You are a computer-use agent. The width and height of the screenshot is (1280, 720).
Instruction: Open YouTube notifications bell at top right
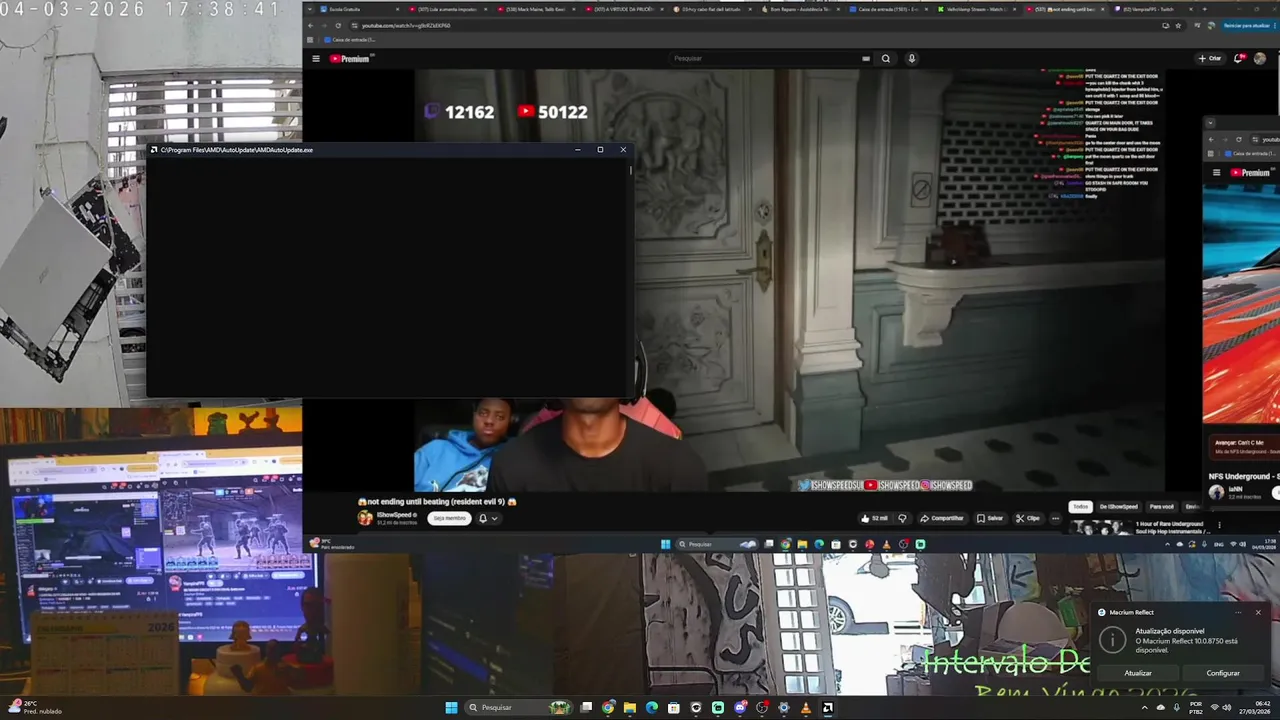[x=1240, y=58]
